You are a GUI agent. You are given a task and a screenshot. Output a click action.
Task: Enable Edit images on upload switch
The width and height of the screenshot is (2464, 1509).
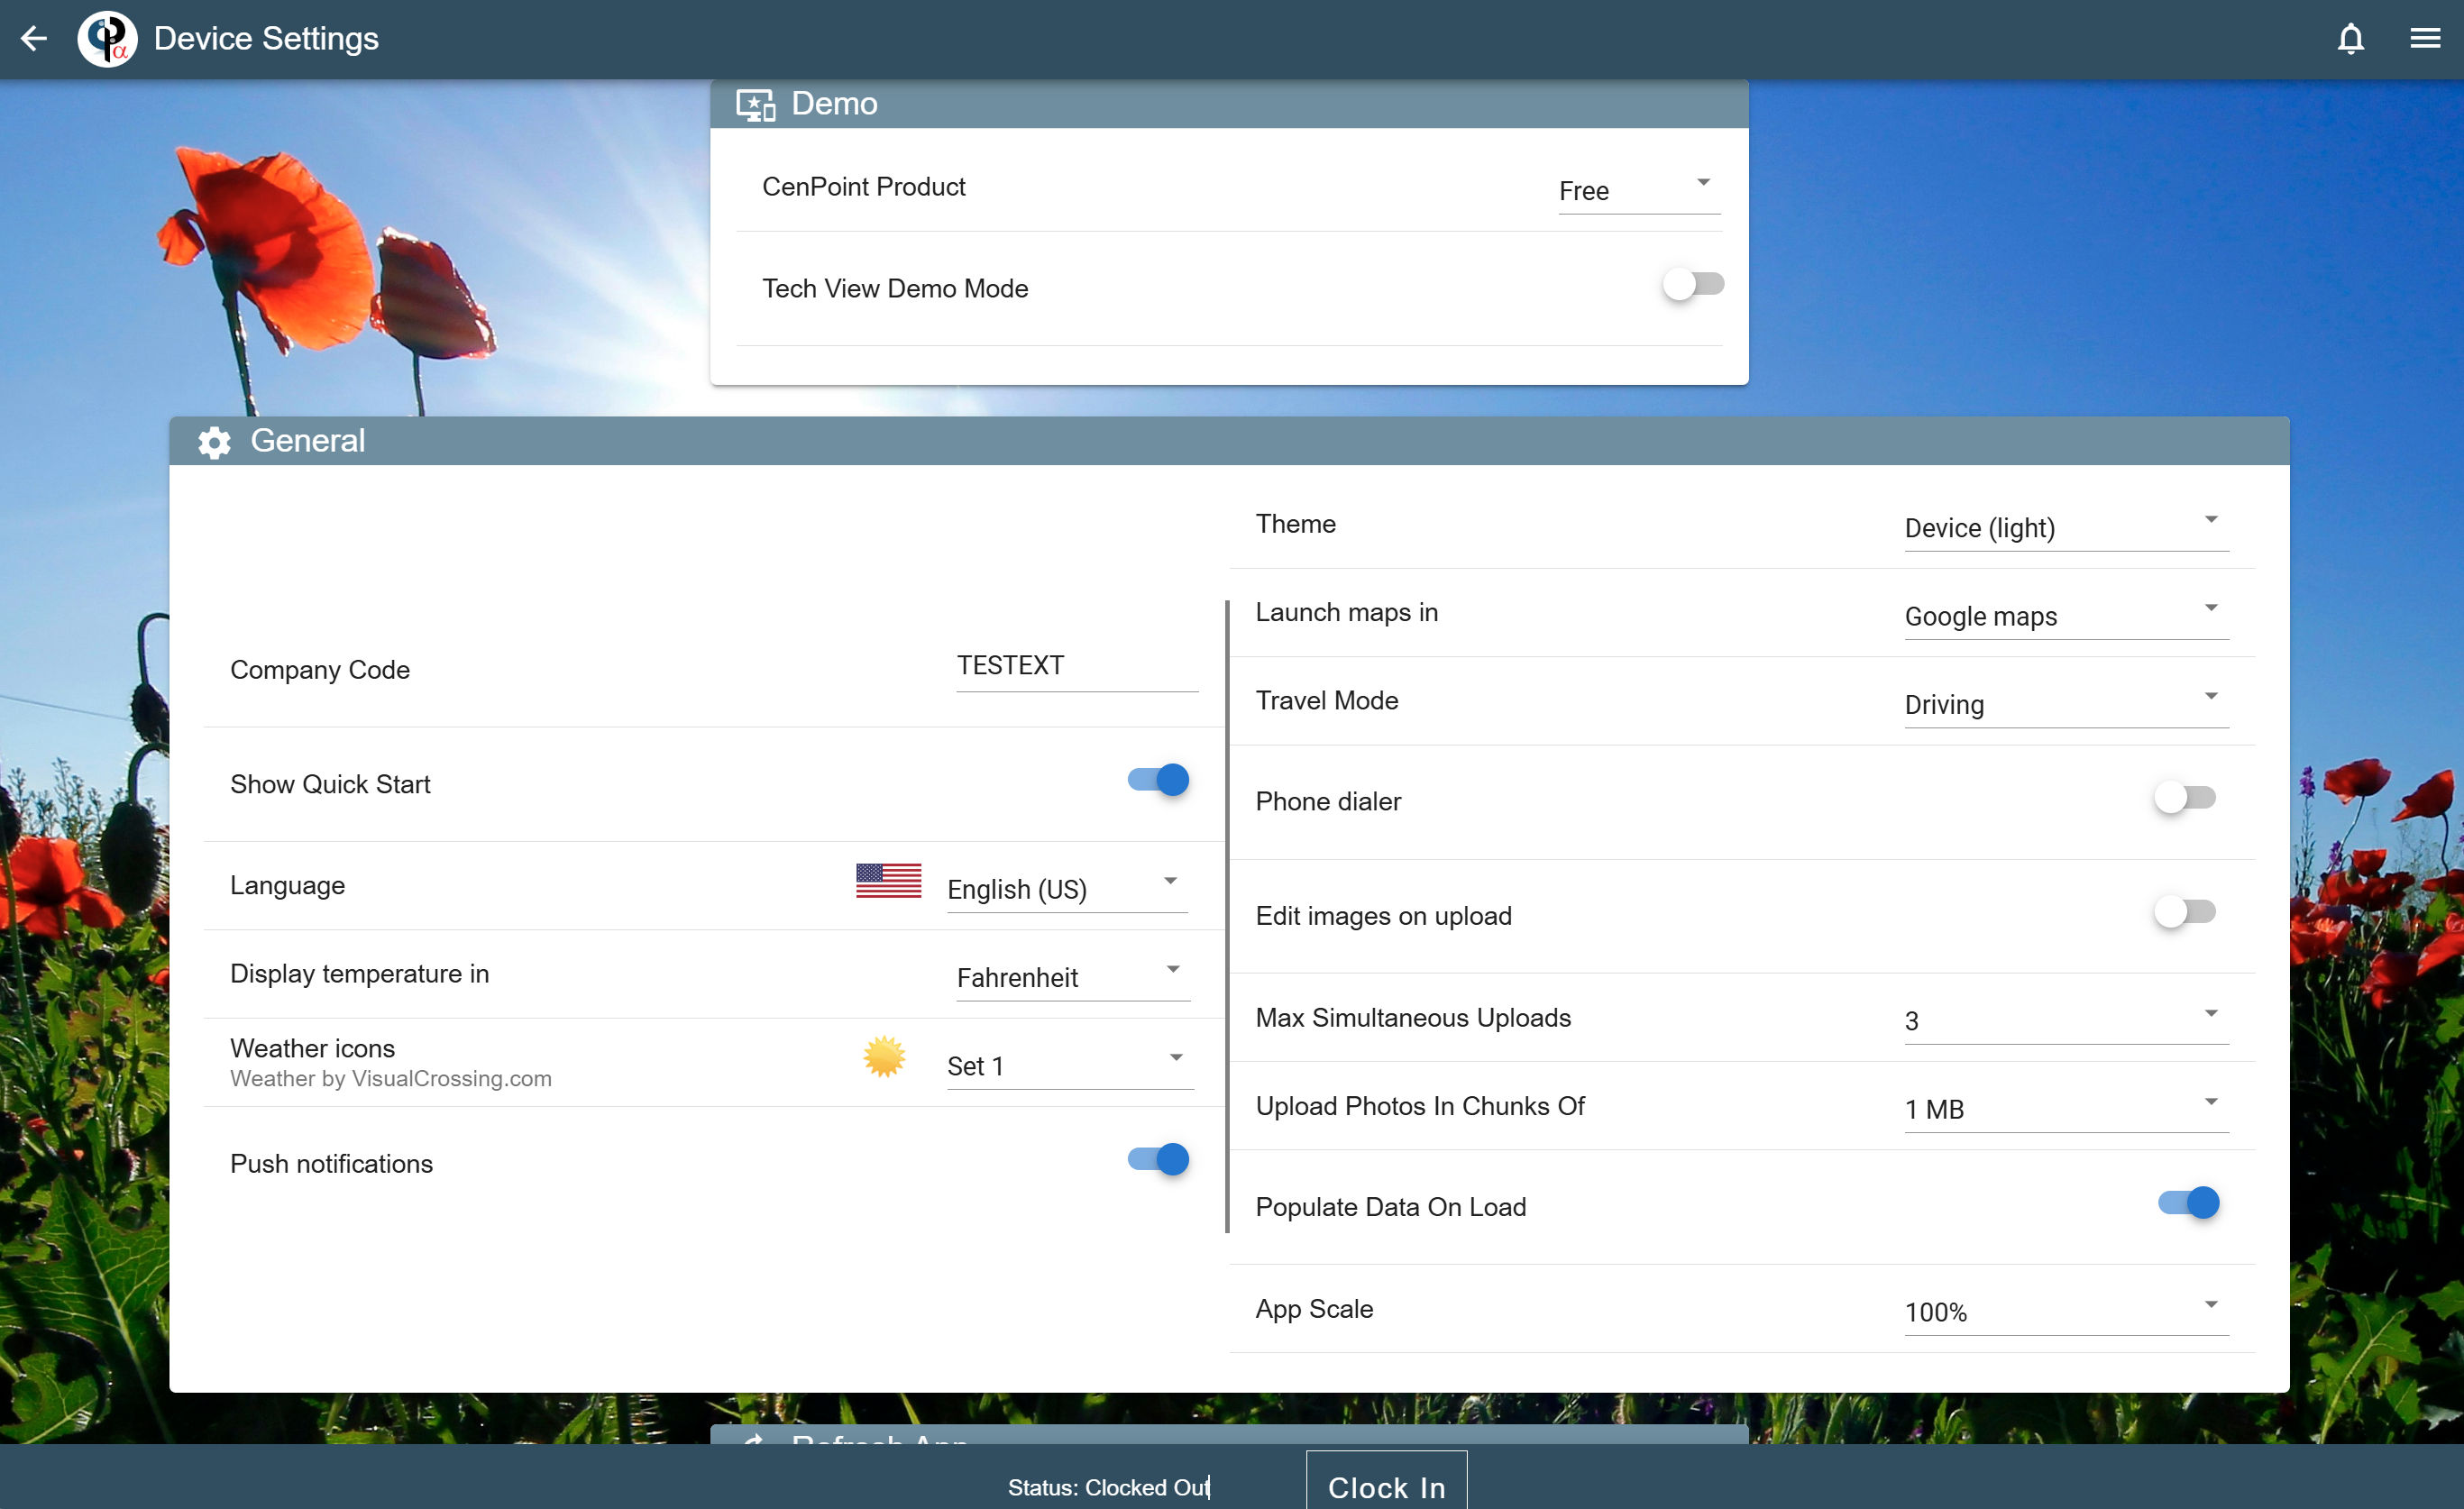2185,912
